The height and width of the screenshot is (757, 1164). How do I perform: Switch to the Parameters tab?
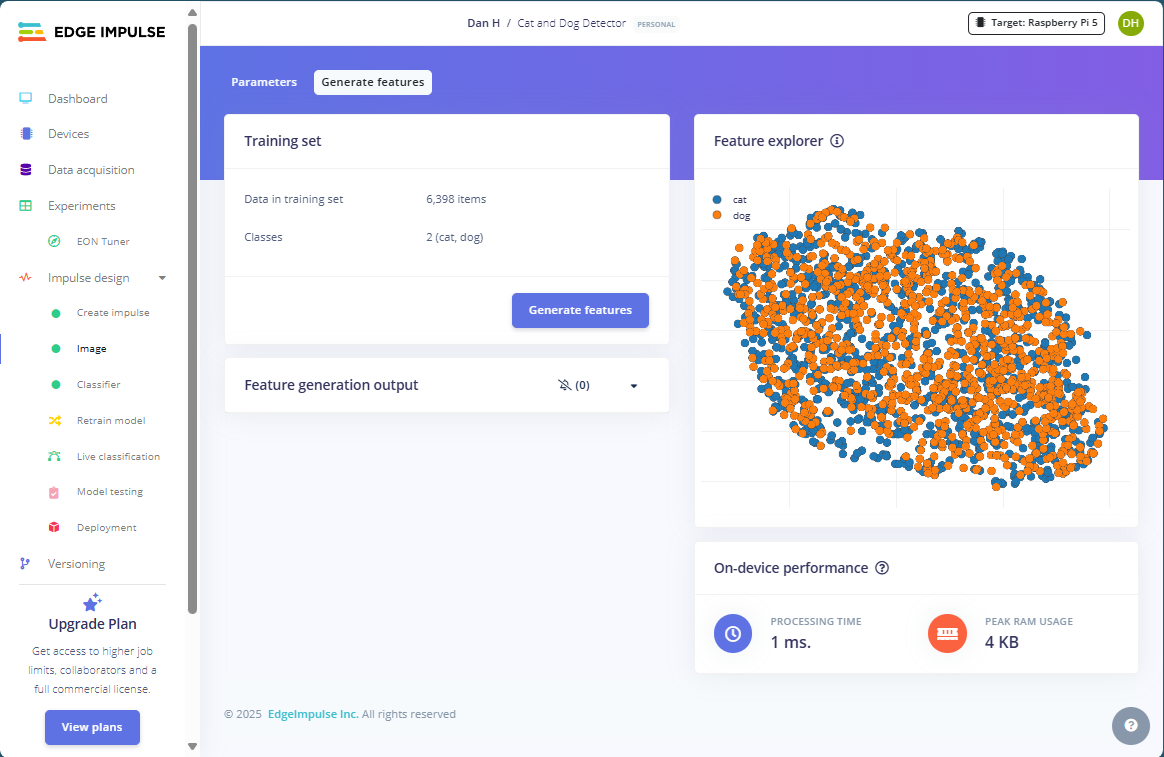tap(264, 82)
